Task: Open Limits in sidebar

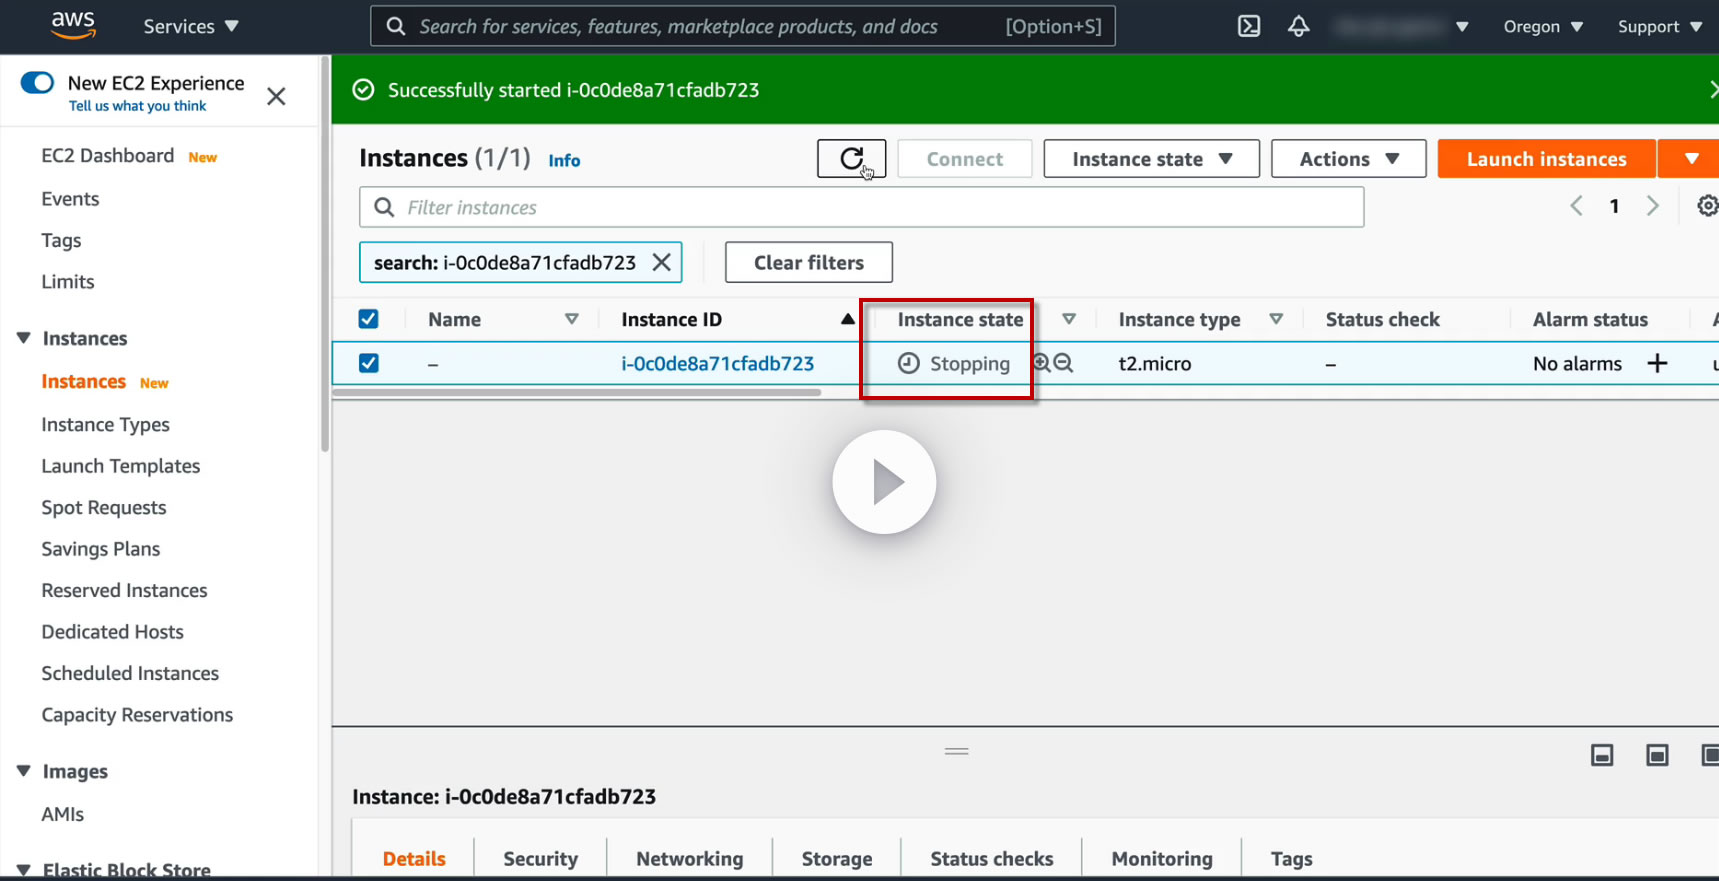Action: [x=67, y=282]
